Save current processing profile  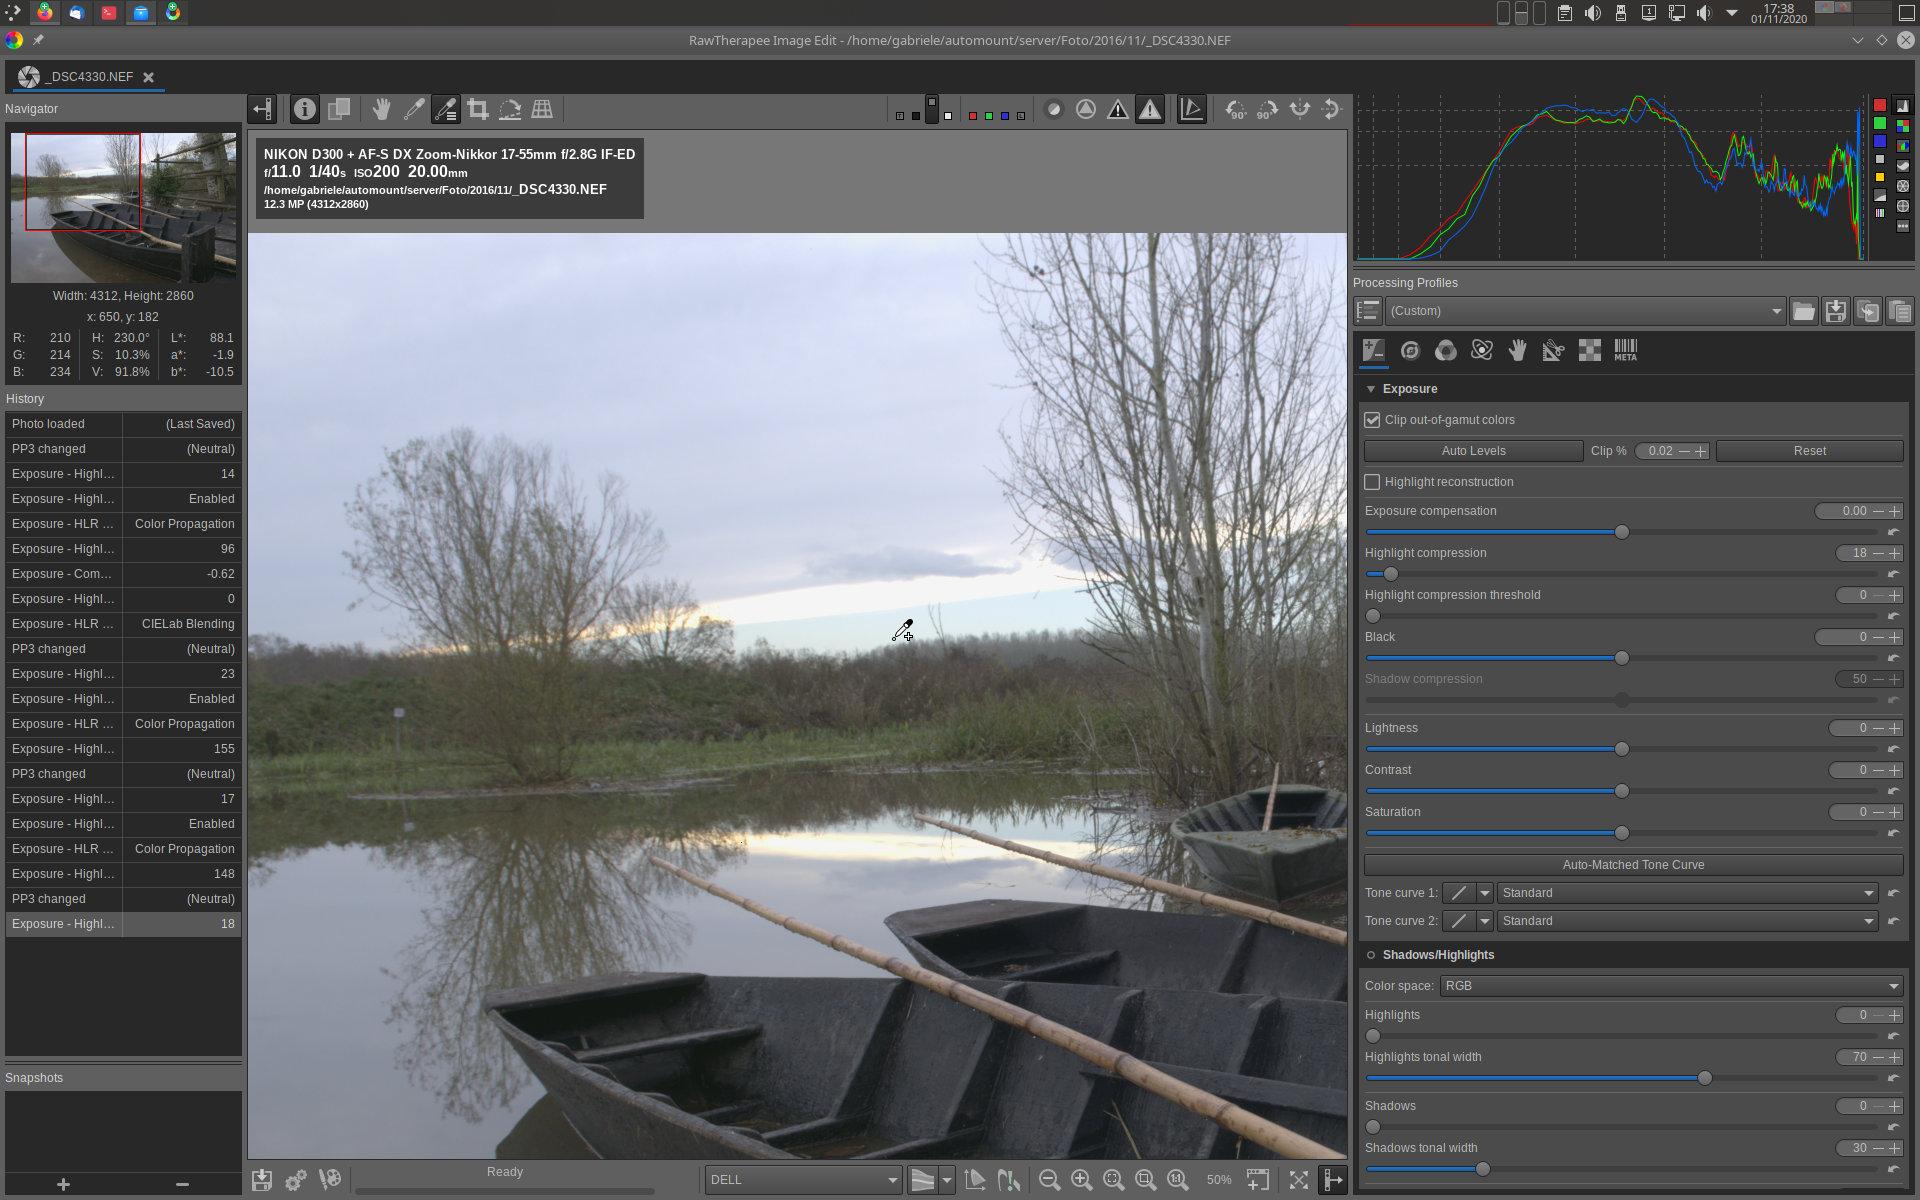(x=1835, y=311)
